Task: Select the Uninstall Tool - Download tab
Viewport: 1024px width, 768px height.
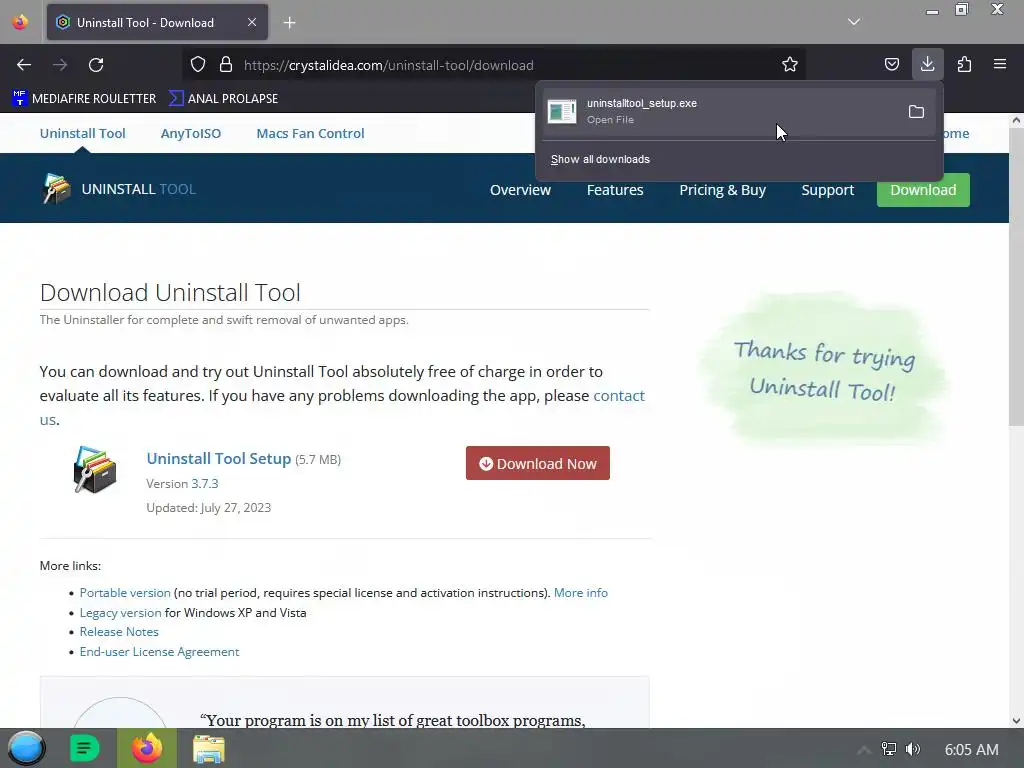Action: coord(157,22)
